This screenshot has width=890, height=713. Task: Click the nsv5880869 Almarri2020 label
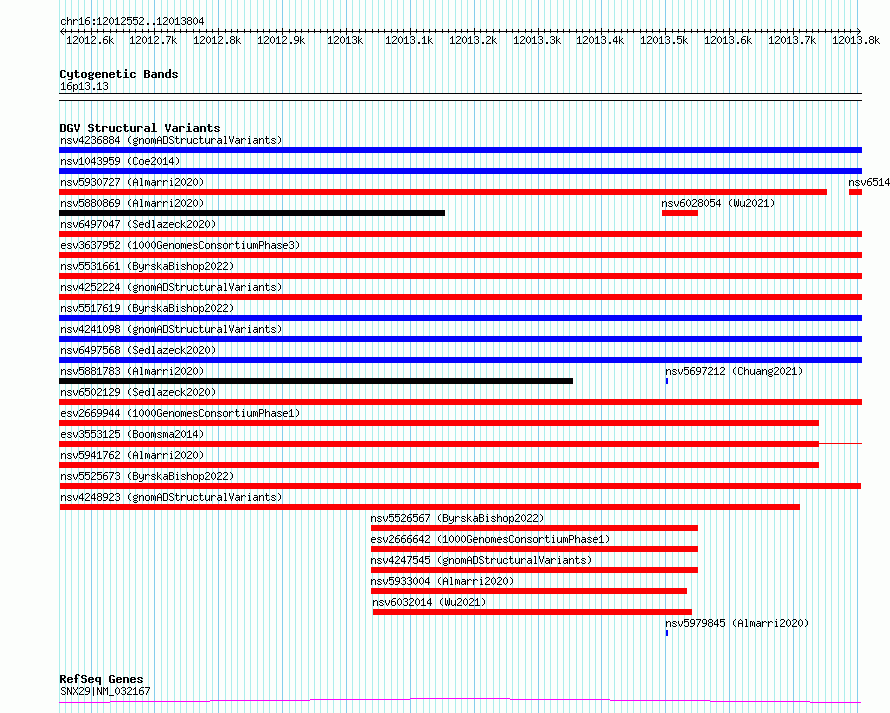pos(132,203)
